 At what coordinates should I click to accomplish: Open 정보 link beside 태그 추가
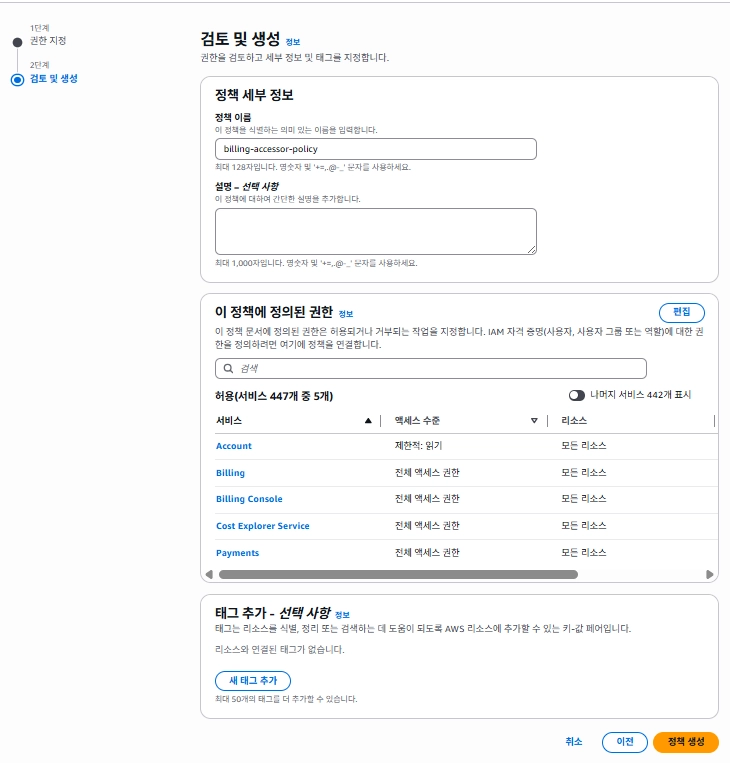click(x=342, y=614)
